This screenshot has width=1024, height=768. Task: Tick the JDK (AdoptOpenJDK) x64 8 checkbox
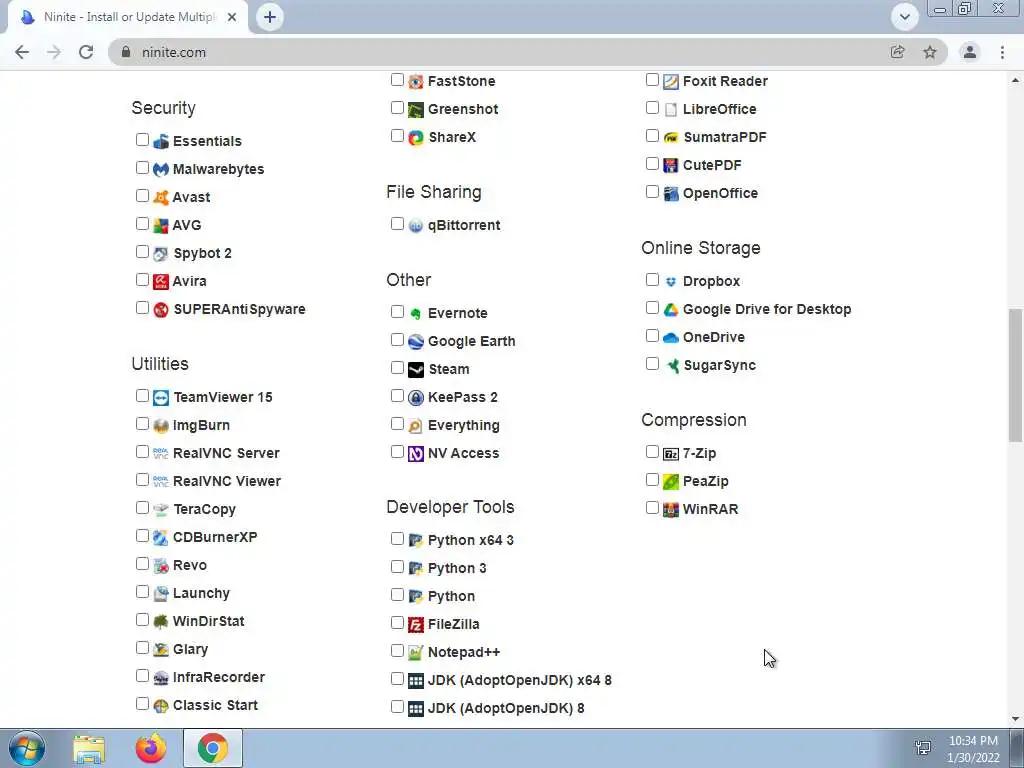click(x=397, y=679)
